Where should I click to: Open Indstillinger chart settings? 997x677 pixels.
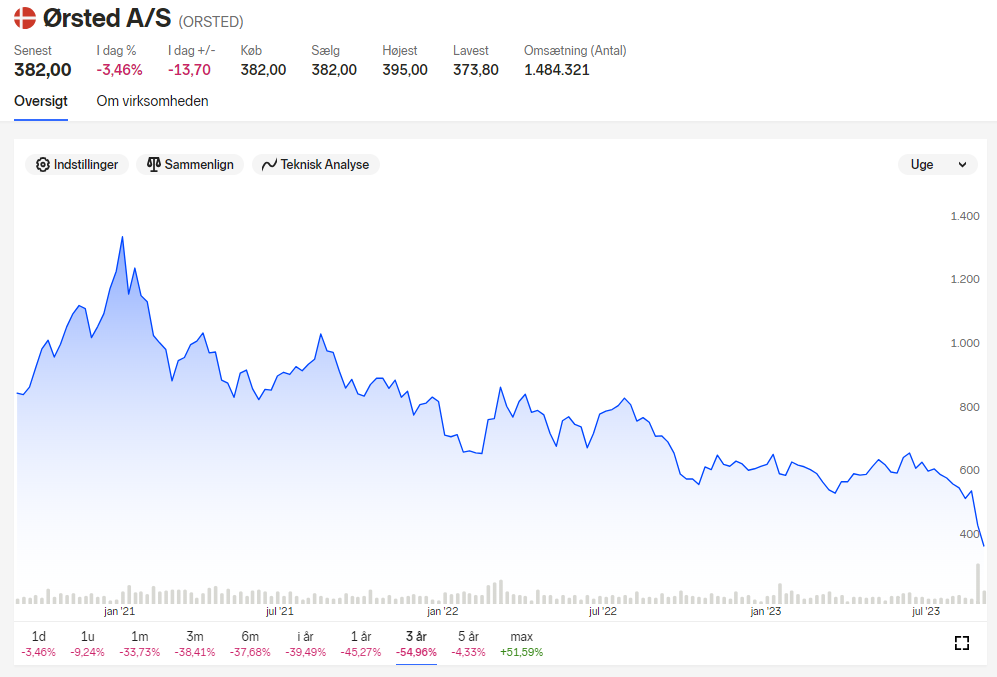(77, 165)
